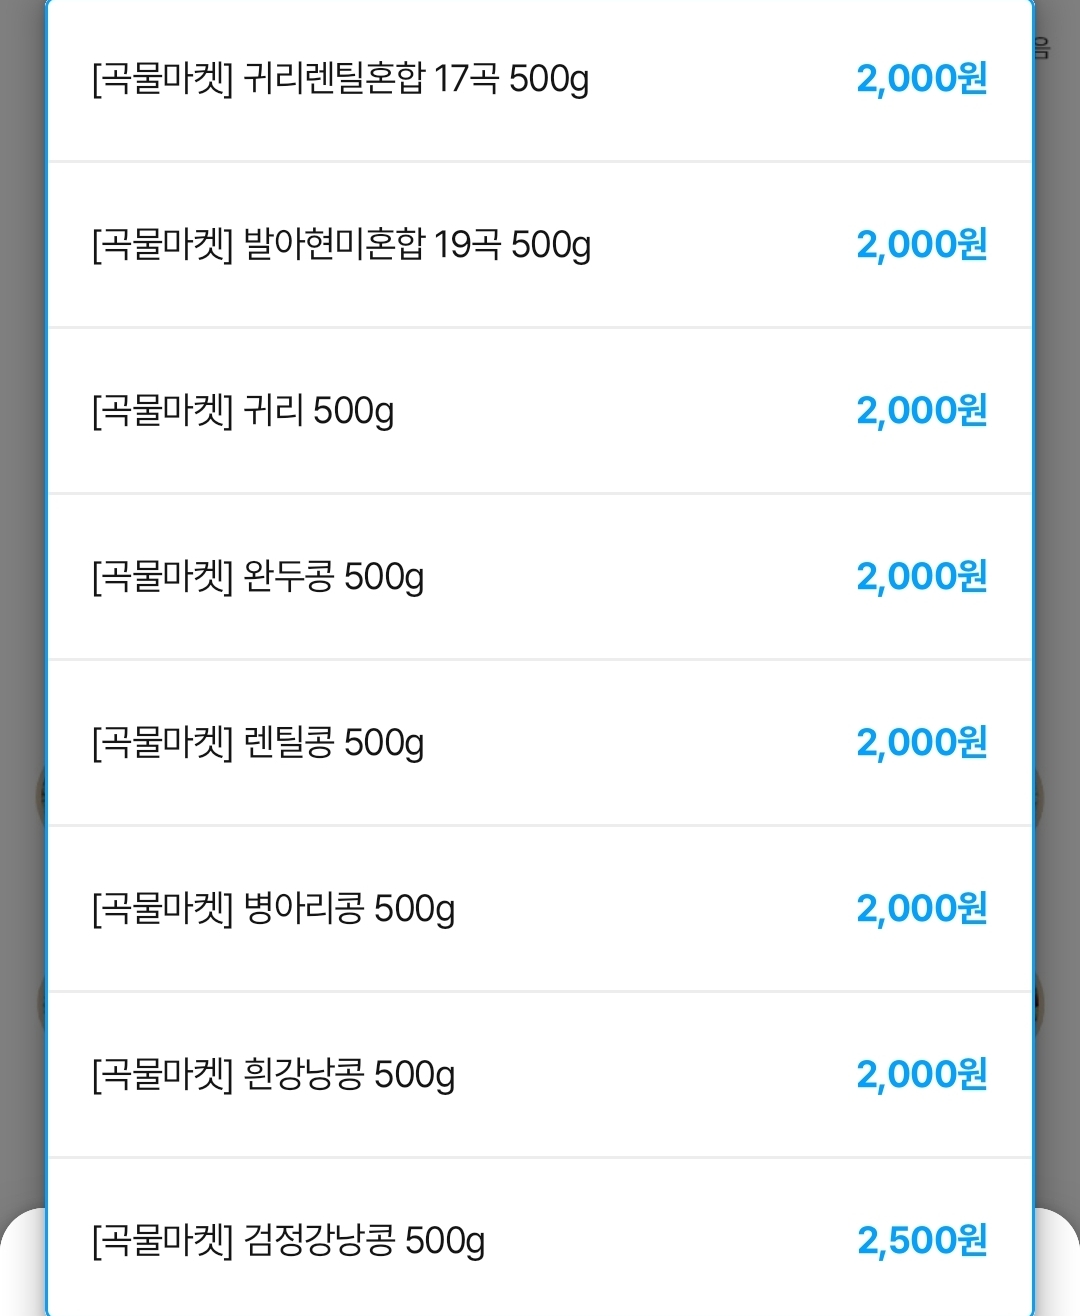This screenshot has width=1080, height=1316.
Task: Select the 병아리콩 500g option
Action: tap(273, 908)
